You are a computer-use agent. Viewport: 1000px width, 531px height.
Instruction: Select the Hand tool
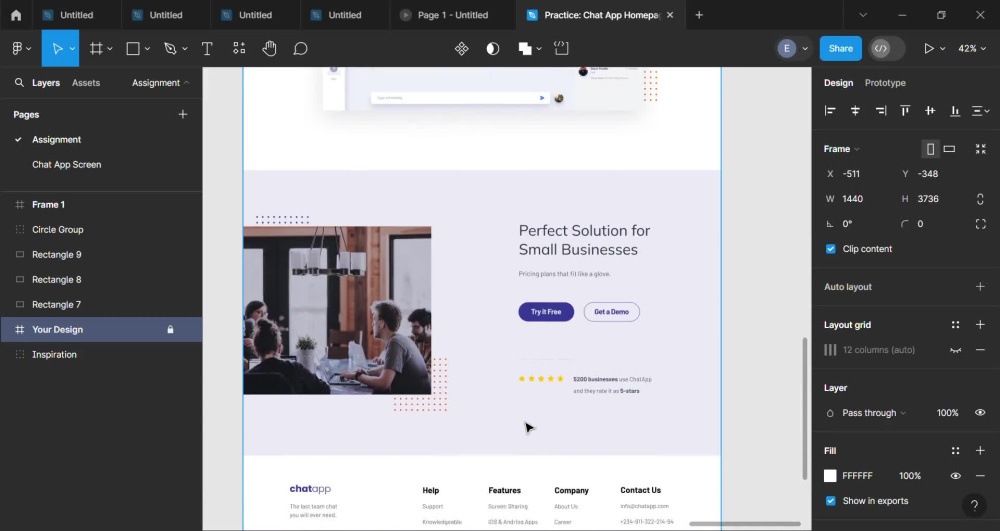coord(269,48)
